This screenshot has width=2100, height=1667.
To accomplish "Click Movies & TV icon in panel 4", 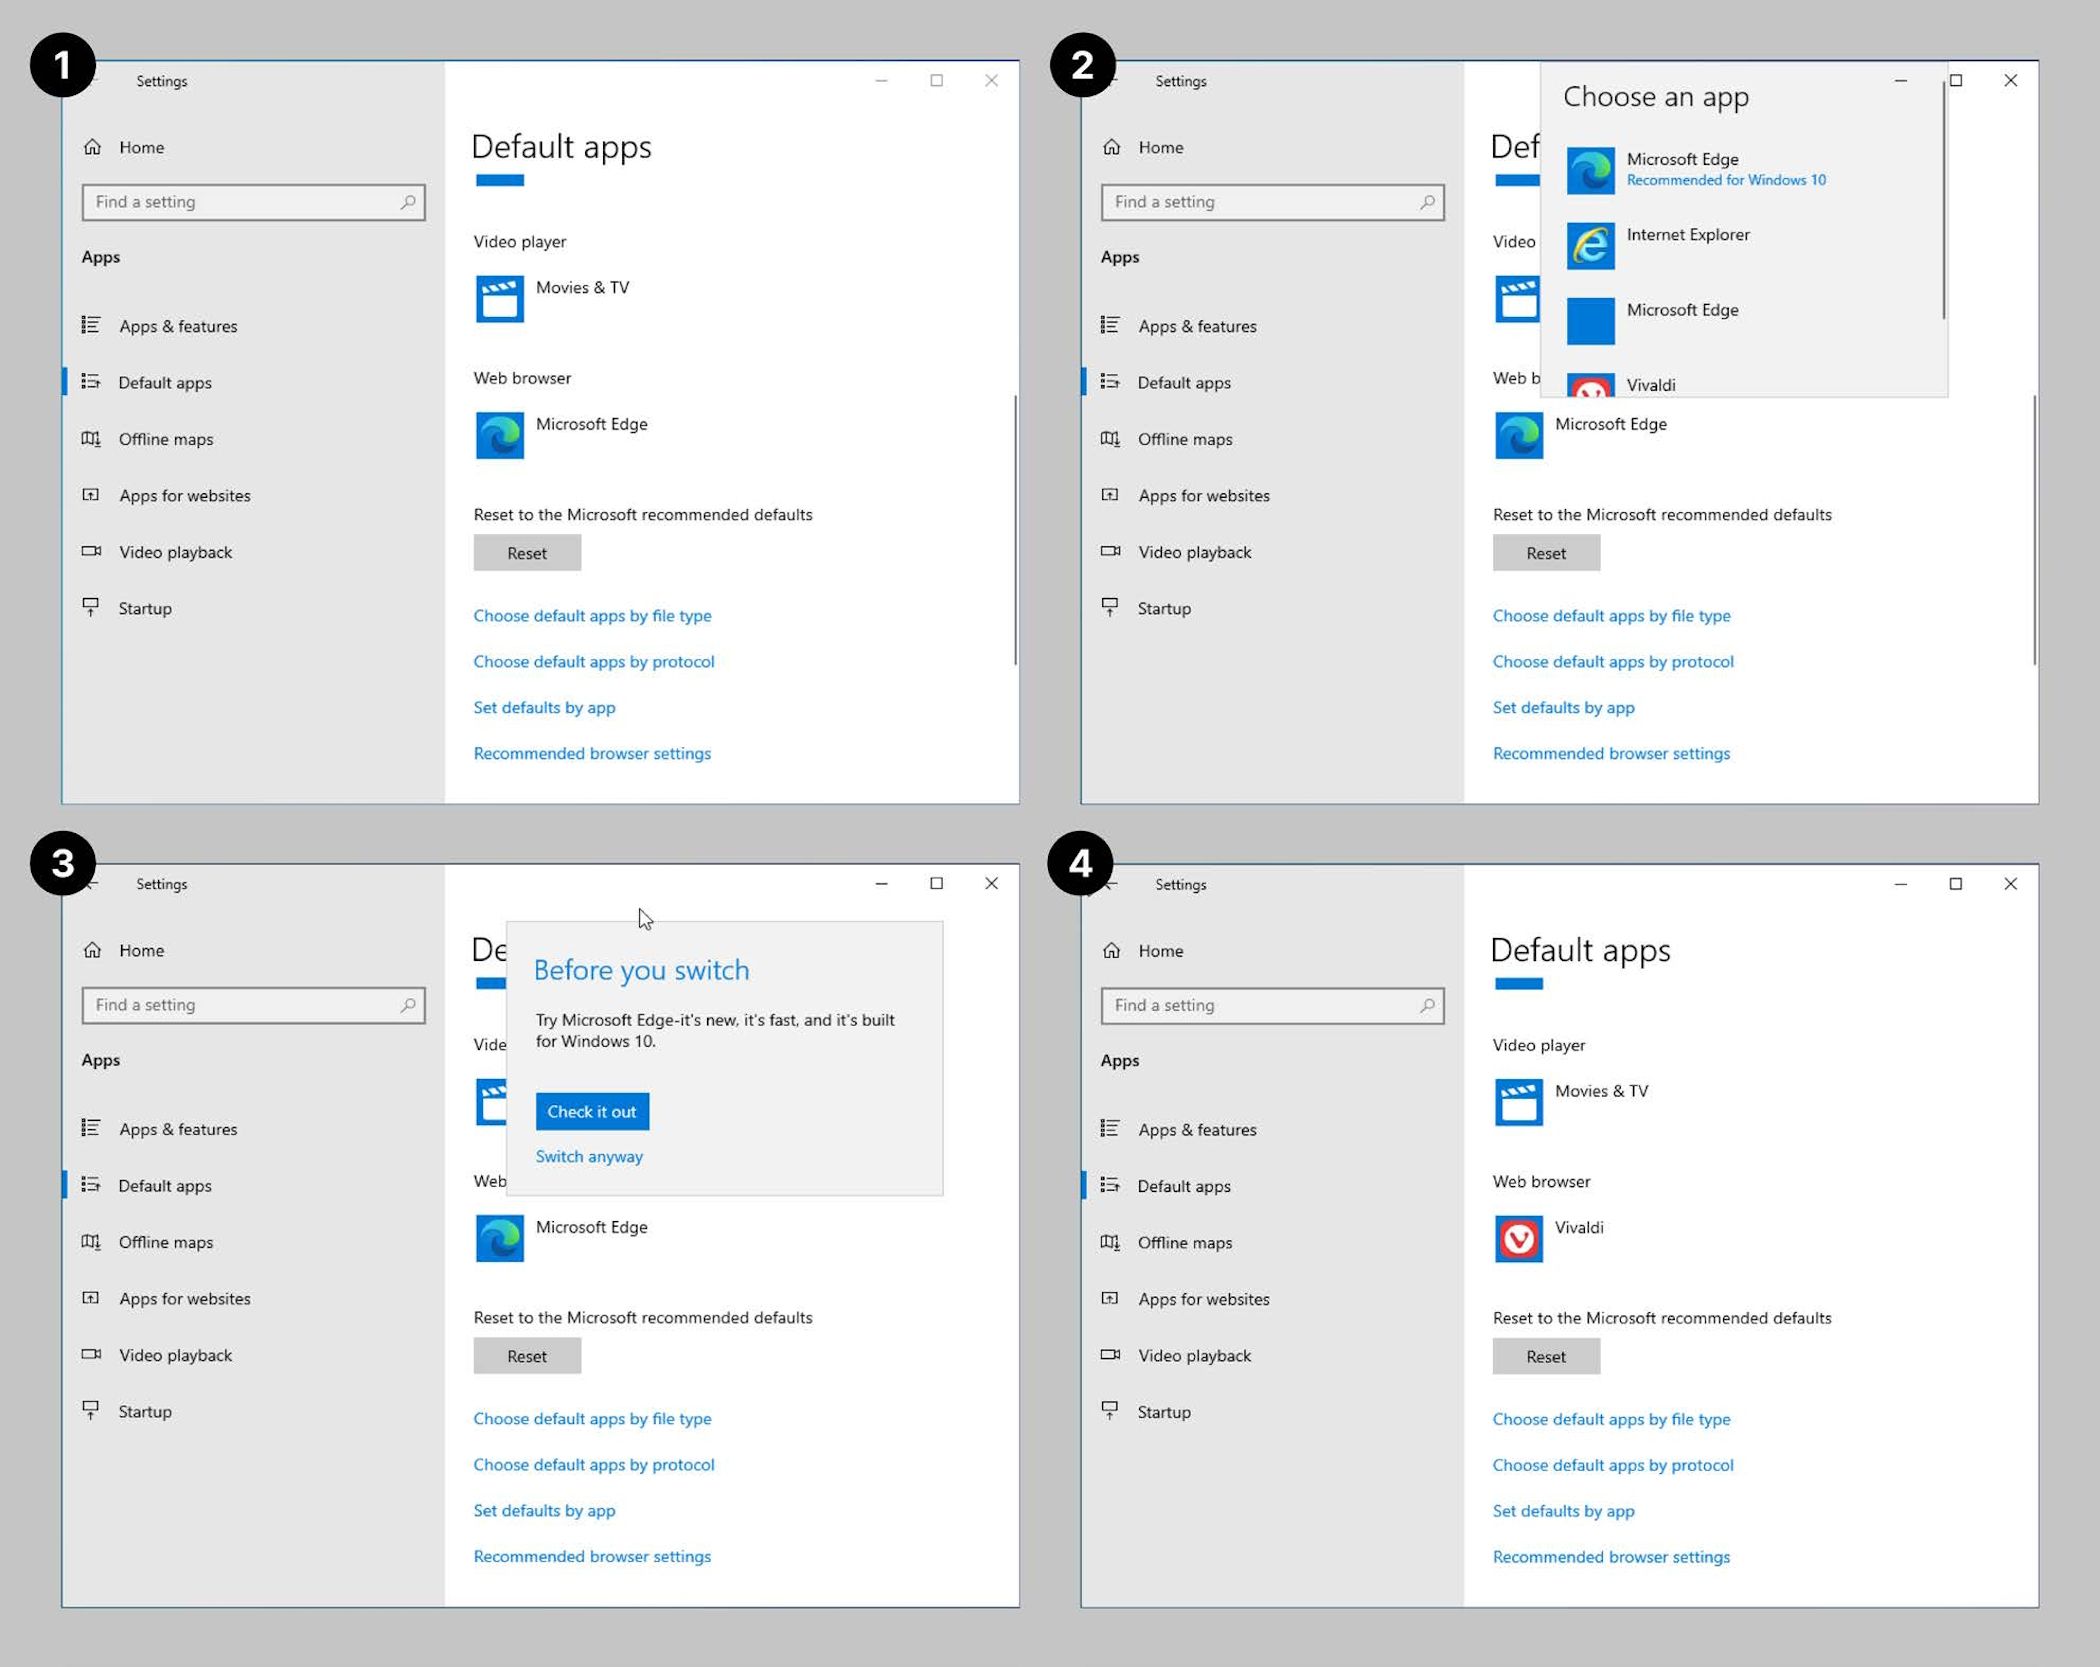I will tap(1518, 1102).
